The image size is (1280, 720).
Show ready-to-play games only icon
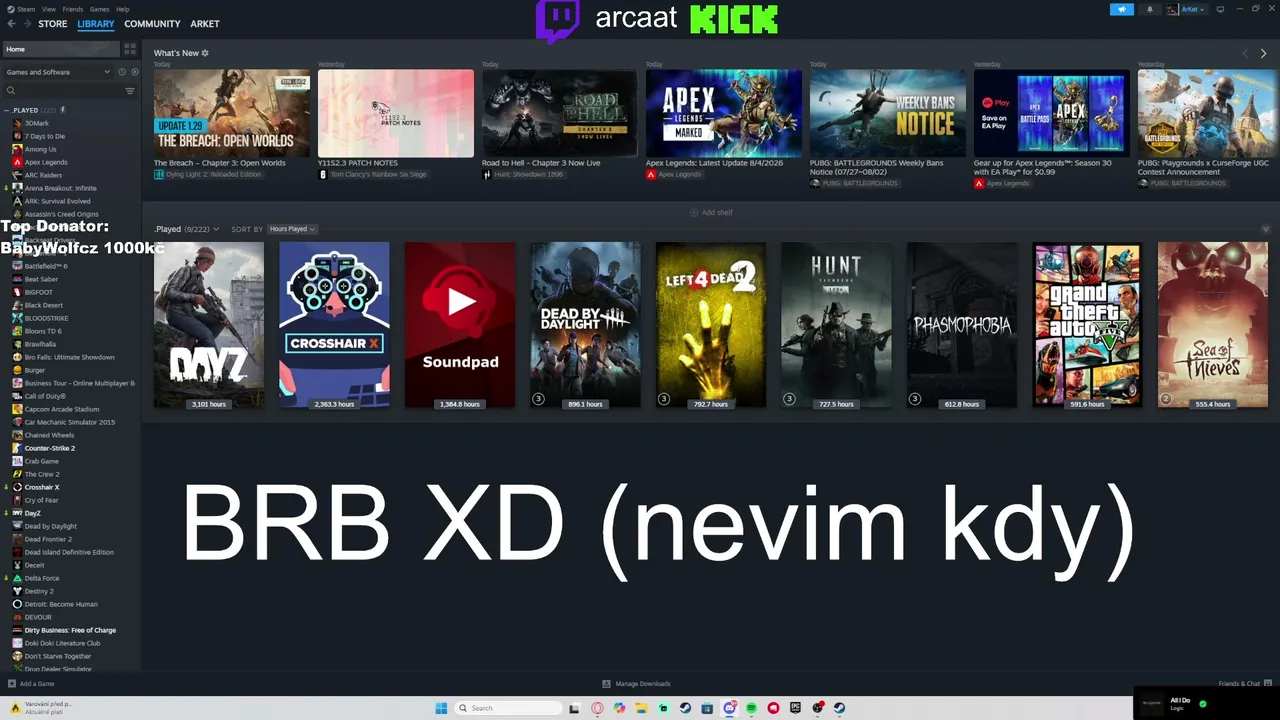[133, 72]
